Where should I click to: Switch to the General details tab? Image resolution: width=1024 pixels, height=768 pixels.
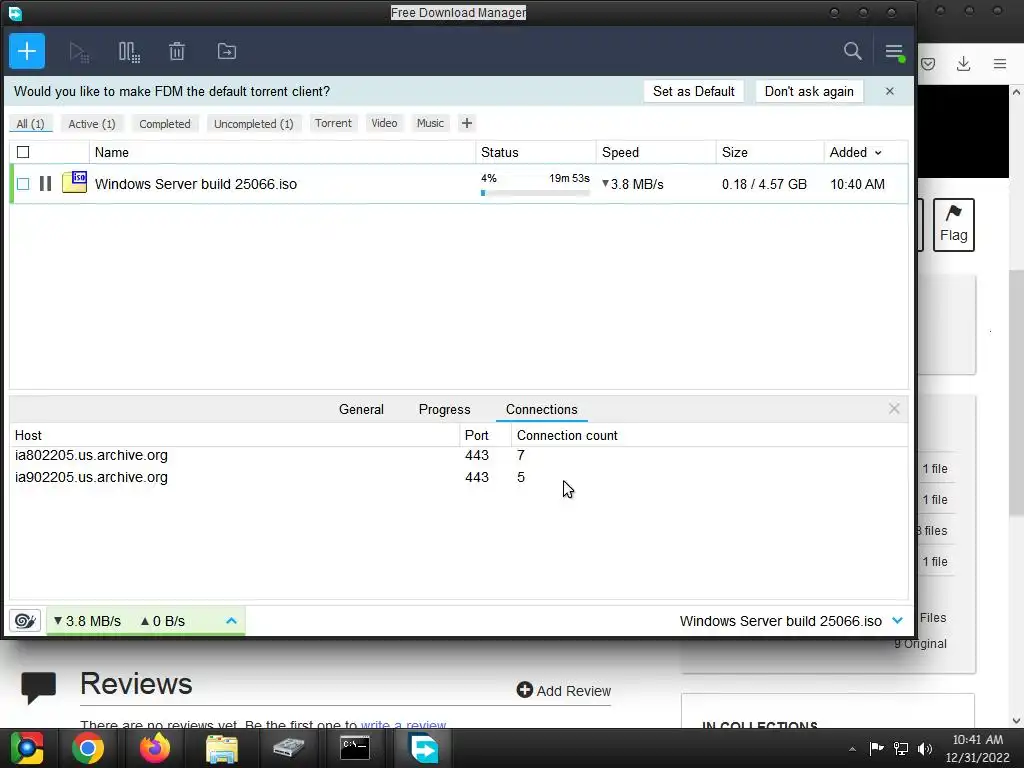(361, 409)
